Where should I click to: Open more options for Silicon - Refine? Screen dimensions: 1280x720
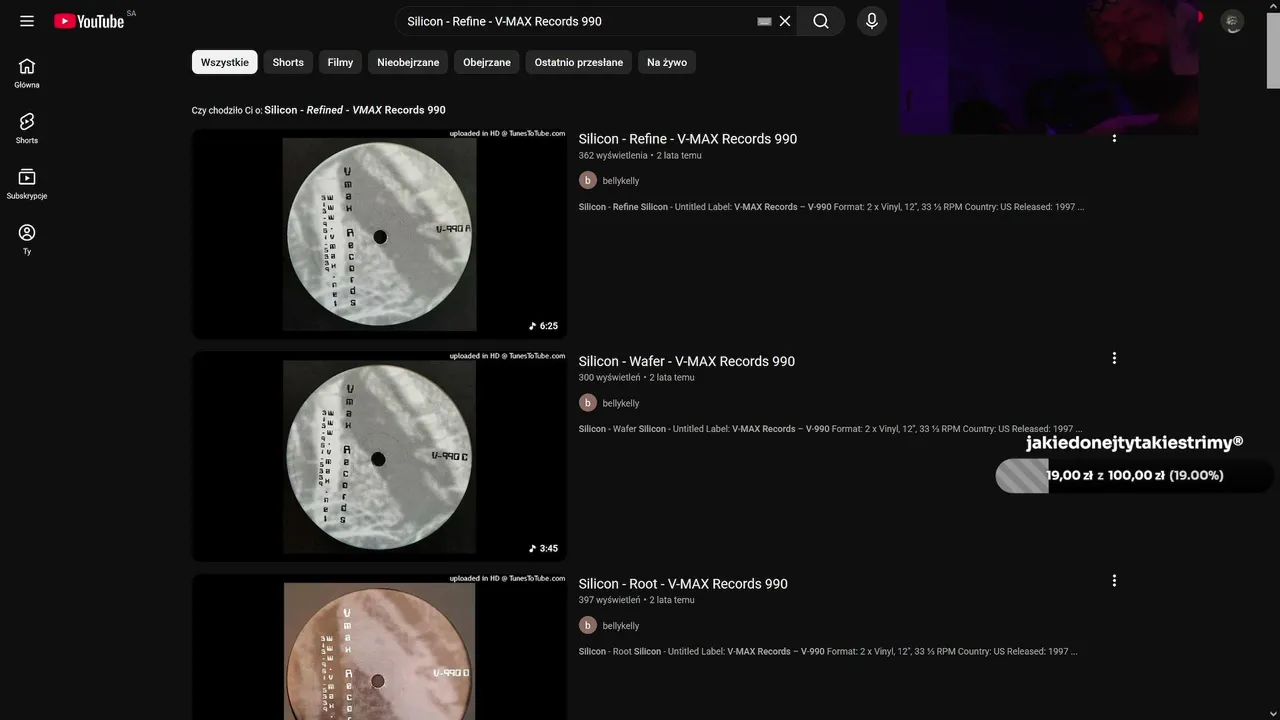point(1114,138)
